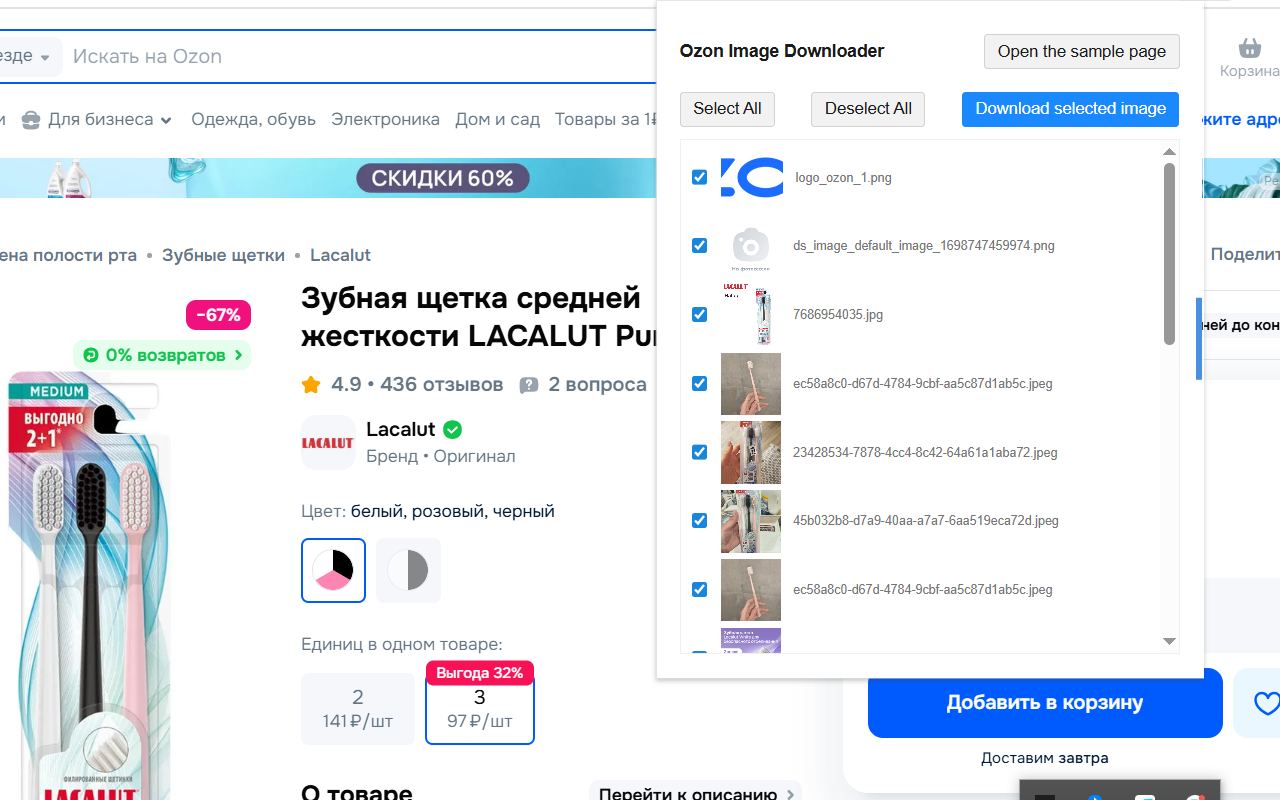Click the file name ds_image_default_image_1698747459974.png
This screenshot has height=800, width=1280.
tap(924, 246)
